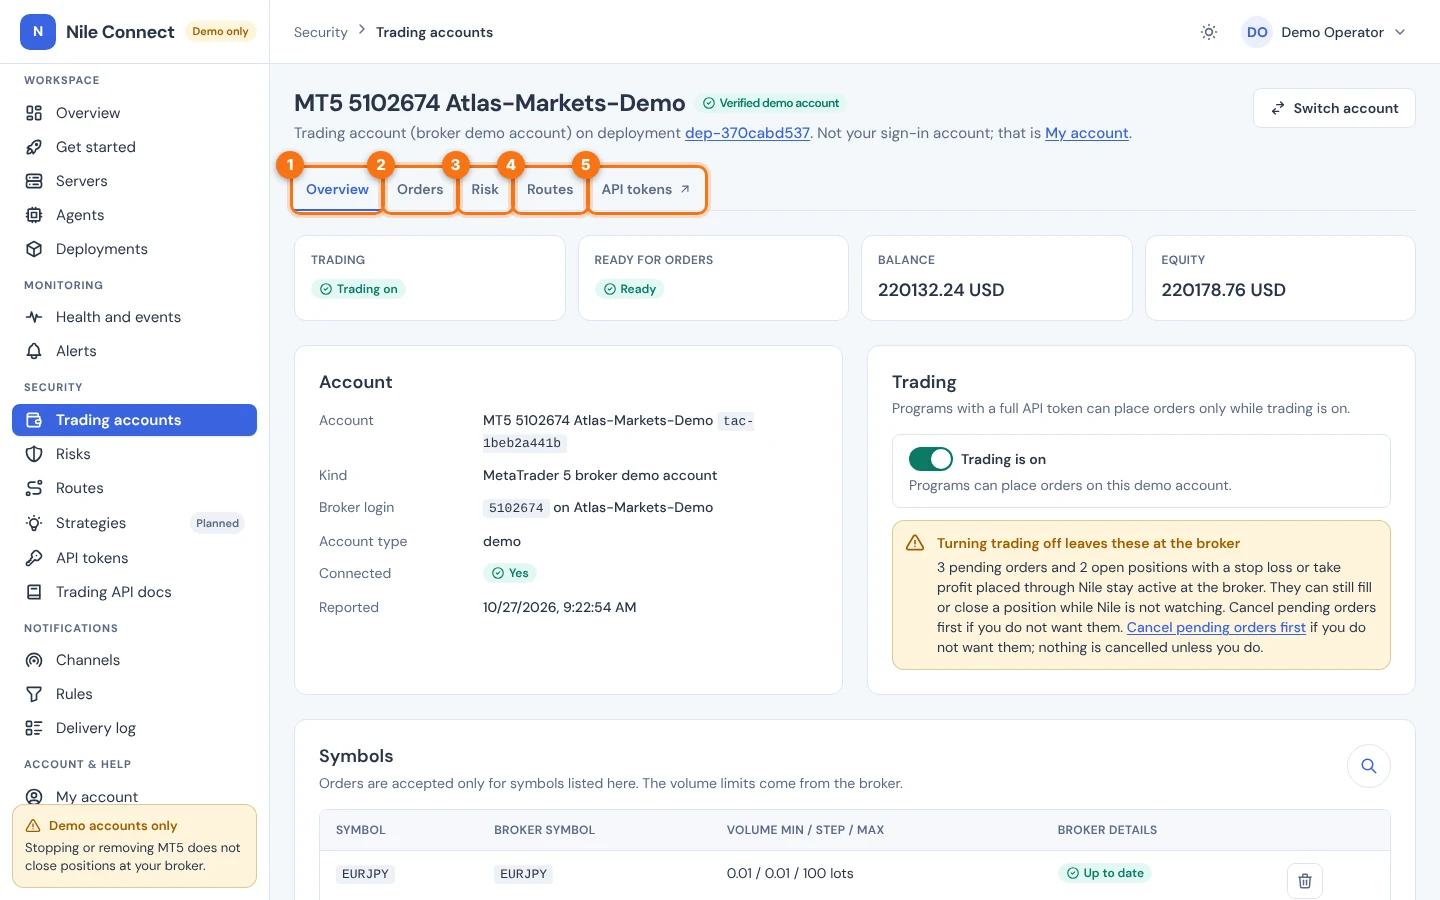Click the Cancel pending orders first link
The image size is (1440, 900).
pos(1216,627)
